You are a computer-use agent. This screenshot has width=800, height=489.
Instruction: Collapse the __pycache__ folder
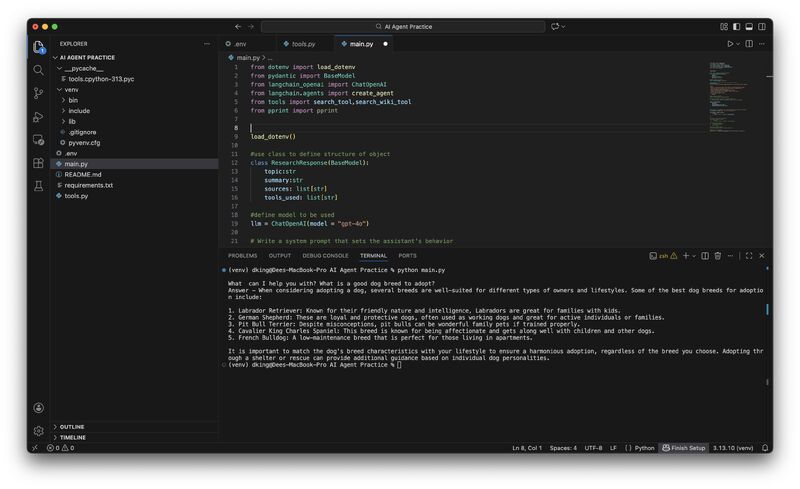pos(60,68)
